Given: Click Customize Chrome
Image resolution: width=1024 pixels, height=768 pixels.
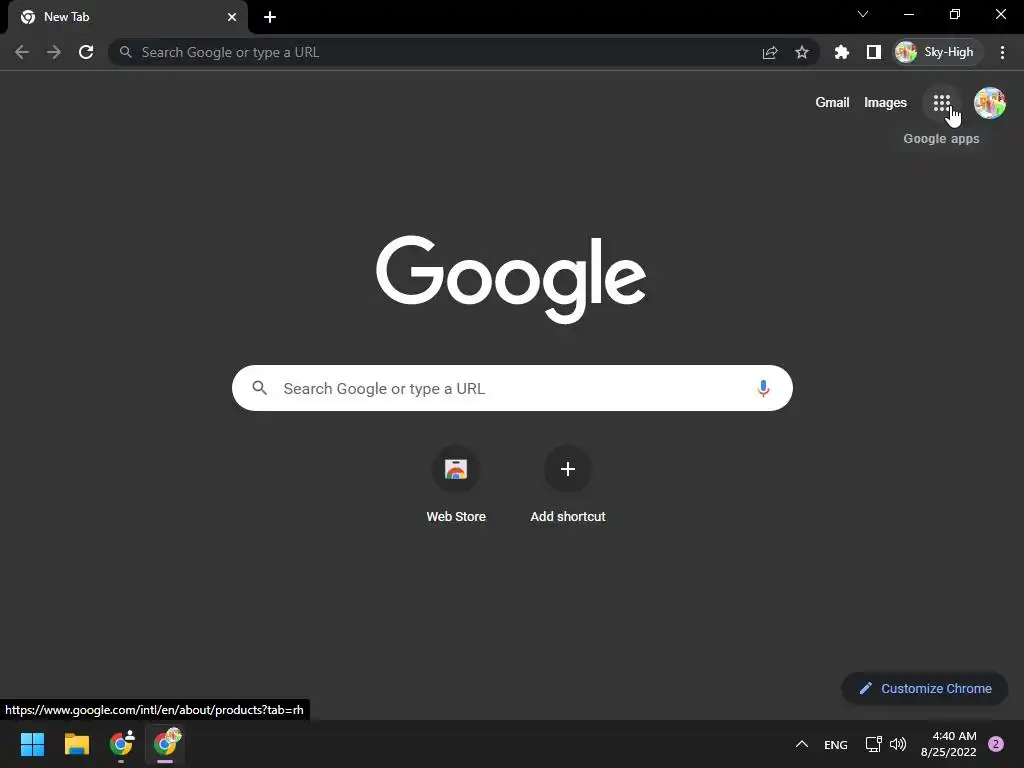Looking at the screenshot, I should pos(925,688).
